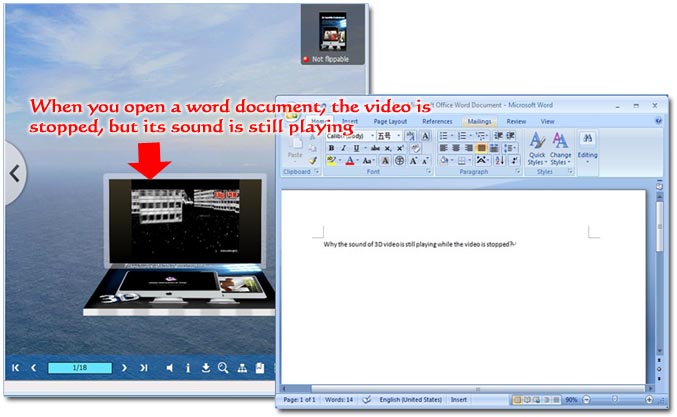Click the flipbook bookmark page icon

click(x=260, y=368)
